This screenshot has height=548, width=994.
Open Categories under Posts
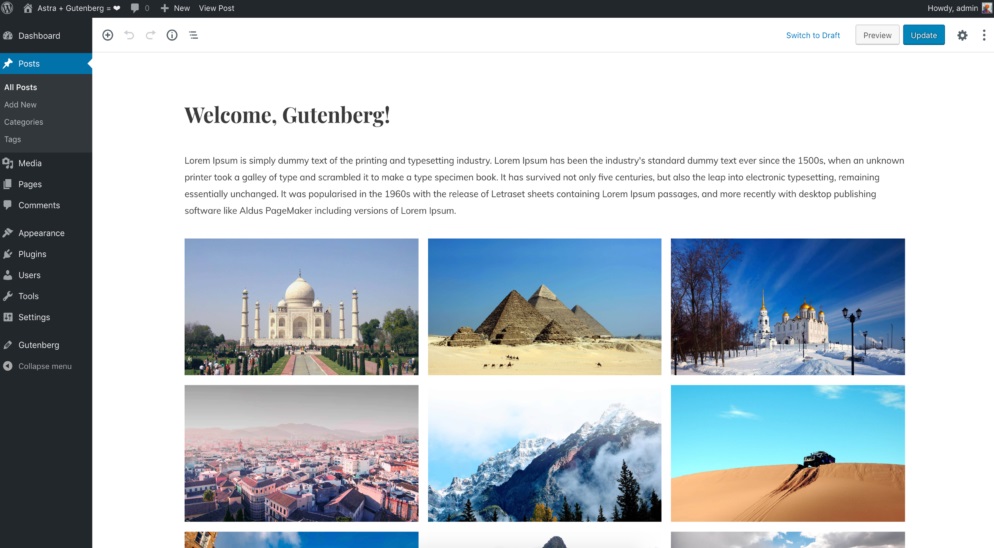[x=23, y=122]
